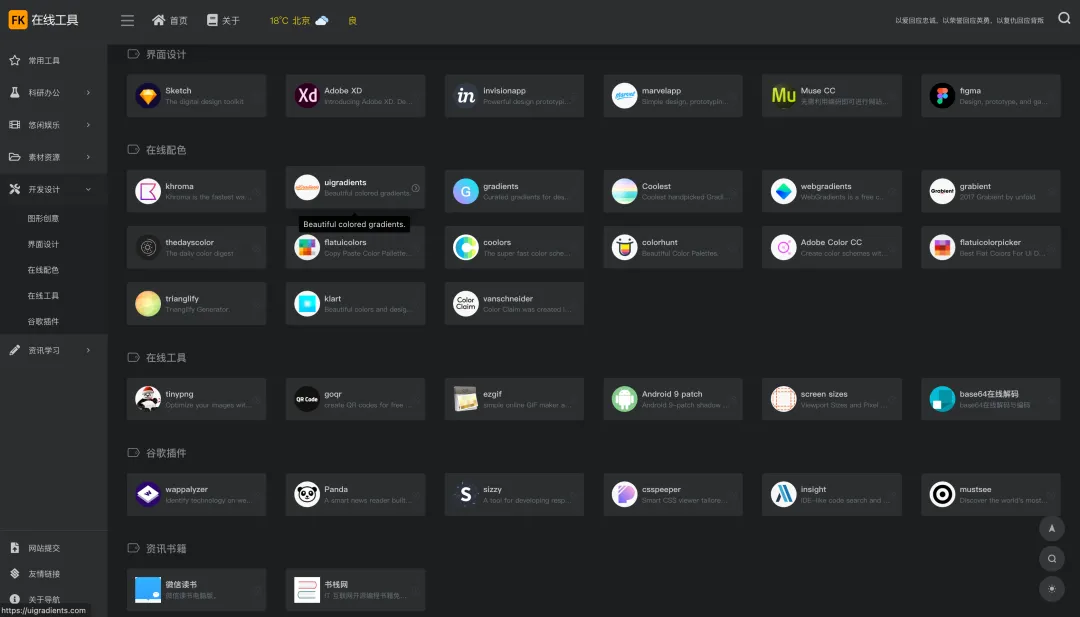Click the colorhunt icon
This screenshot has height=617, width=1080.
pos(625,247)
